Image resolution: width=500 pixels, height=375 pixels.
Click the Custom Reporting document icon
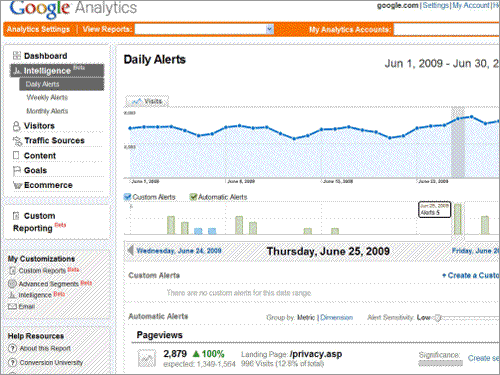coord(16,216)
